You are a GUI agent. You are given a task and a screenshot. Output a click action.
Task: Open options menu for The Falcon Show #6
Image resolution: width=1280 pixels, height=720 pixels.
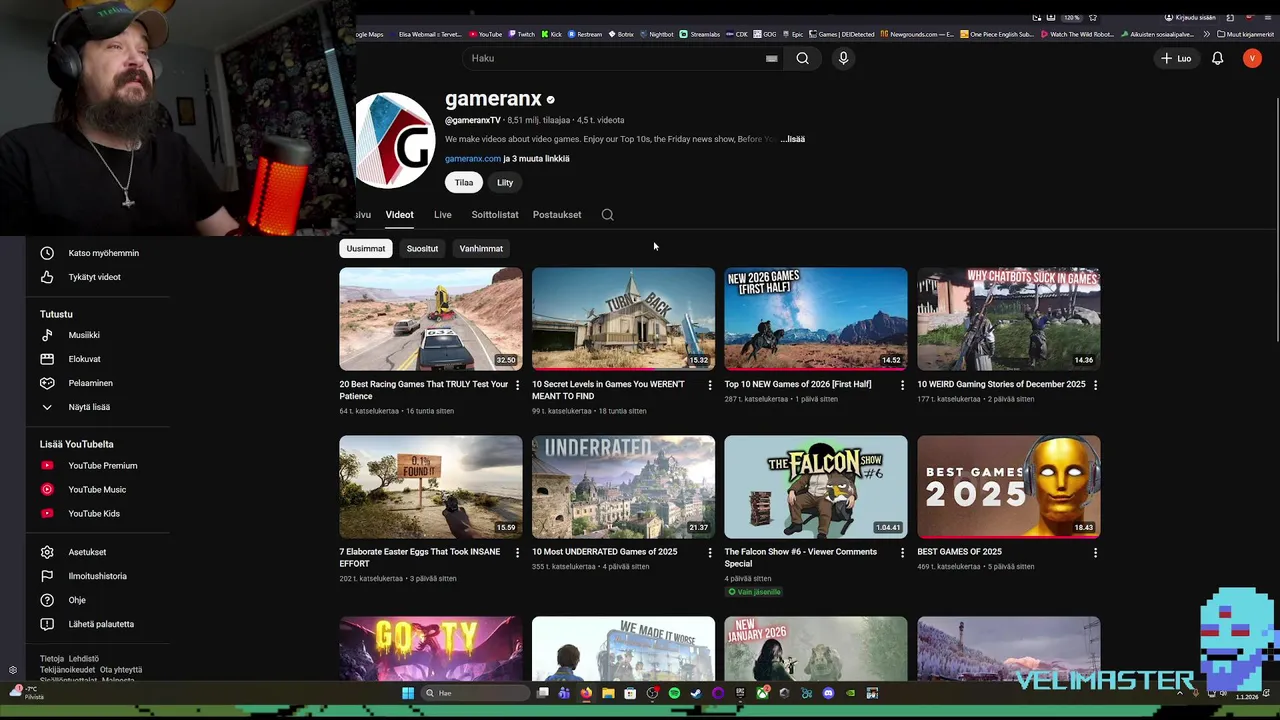pos(902,552)
